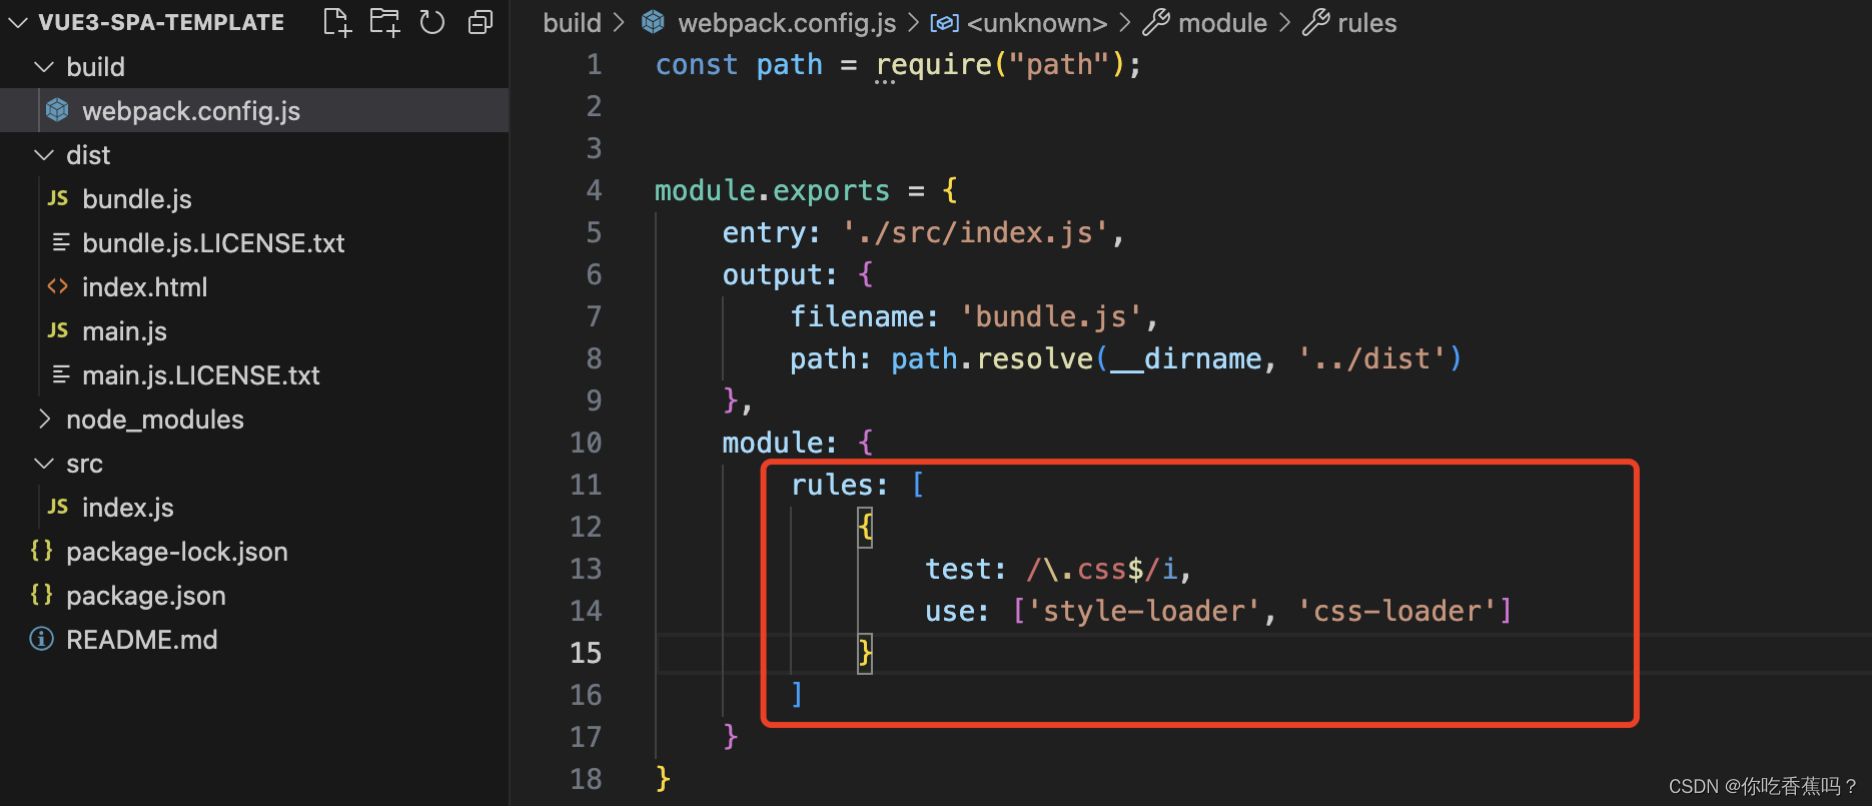Collapse the build folder chevron
The height and width of the screenshot is (806, 1872).
pos(44,67)
